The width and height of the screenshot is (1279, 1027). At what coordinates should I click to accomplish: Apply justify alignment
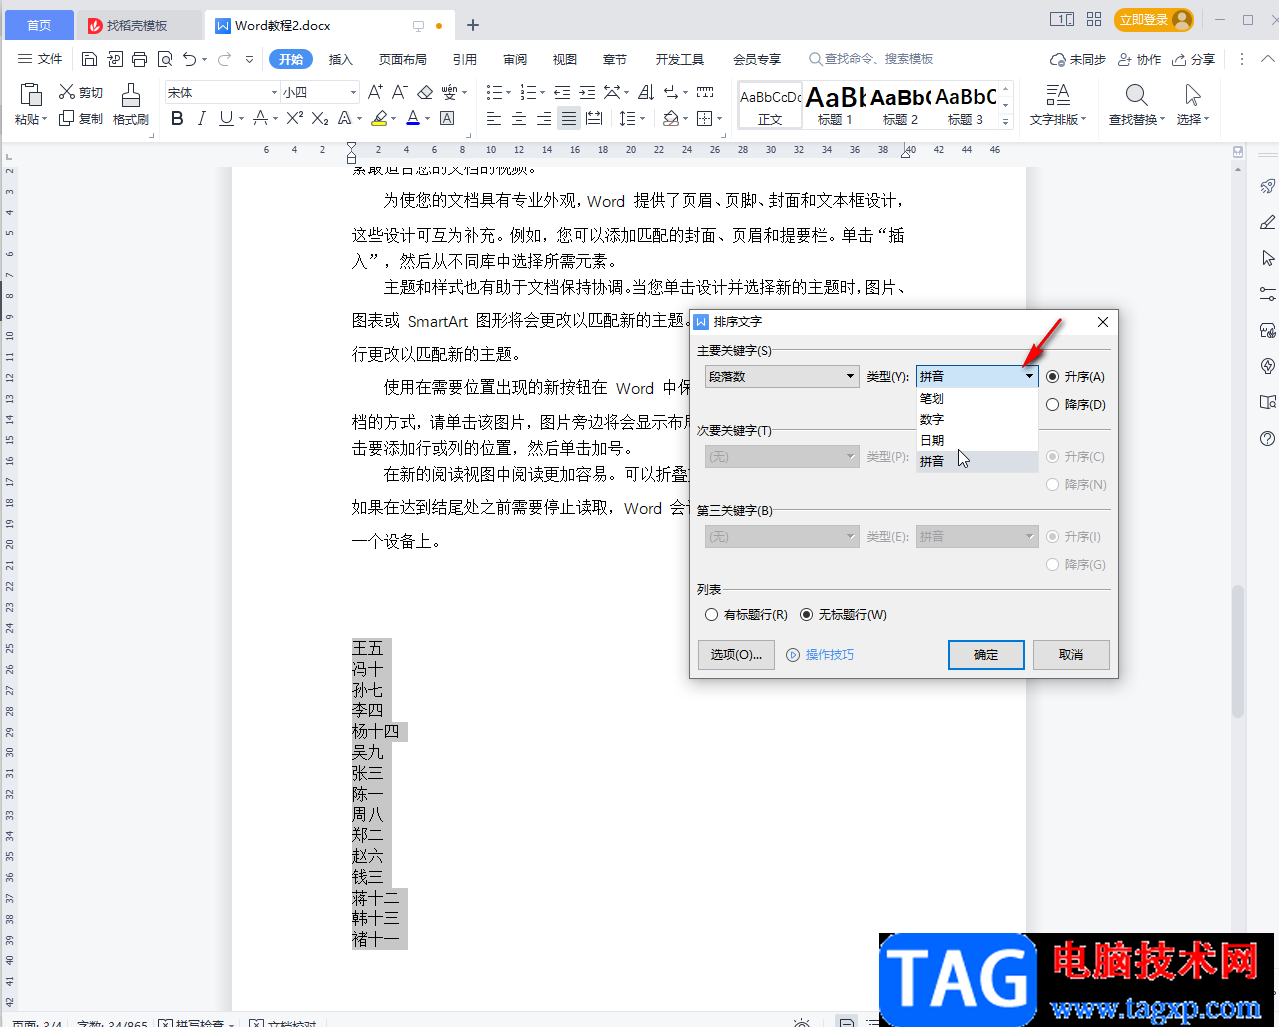pos(568,118)
